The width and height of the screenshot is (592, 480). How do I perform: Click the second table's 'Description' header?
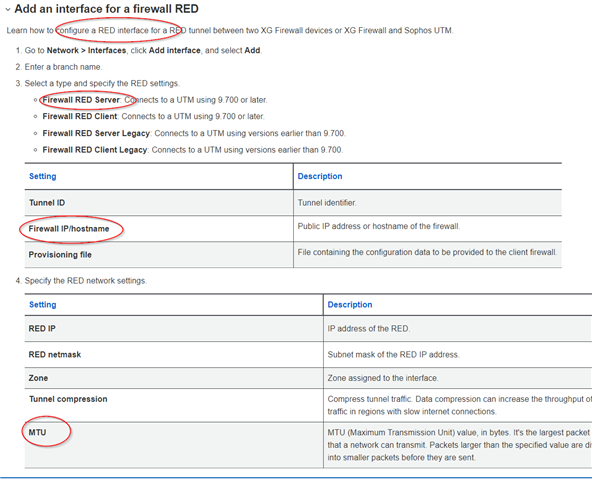coord(350,305)
